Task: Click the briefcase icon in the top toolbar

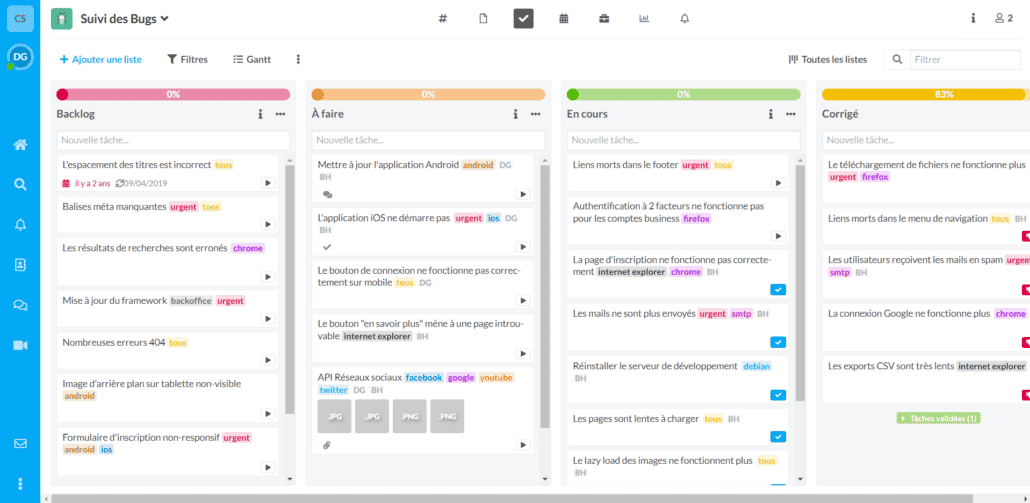Action: click(x=604, y=18)
